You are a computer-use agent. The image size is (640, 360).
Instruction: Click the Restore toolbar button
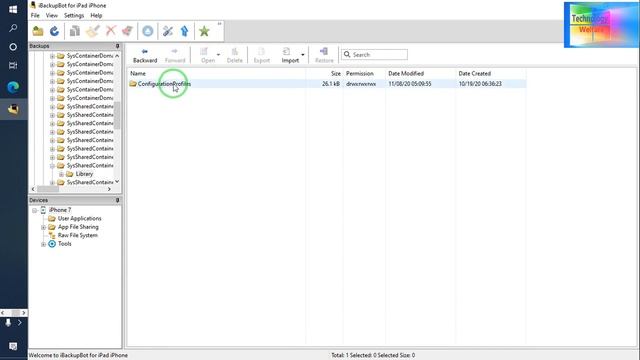click(x=324, y=56)
